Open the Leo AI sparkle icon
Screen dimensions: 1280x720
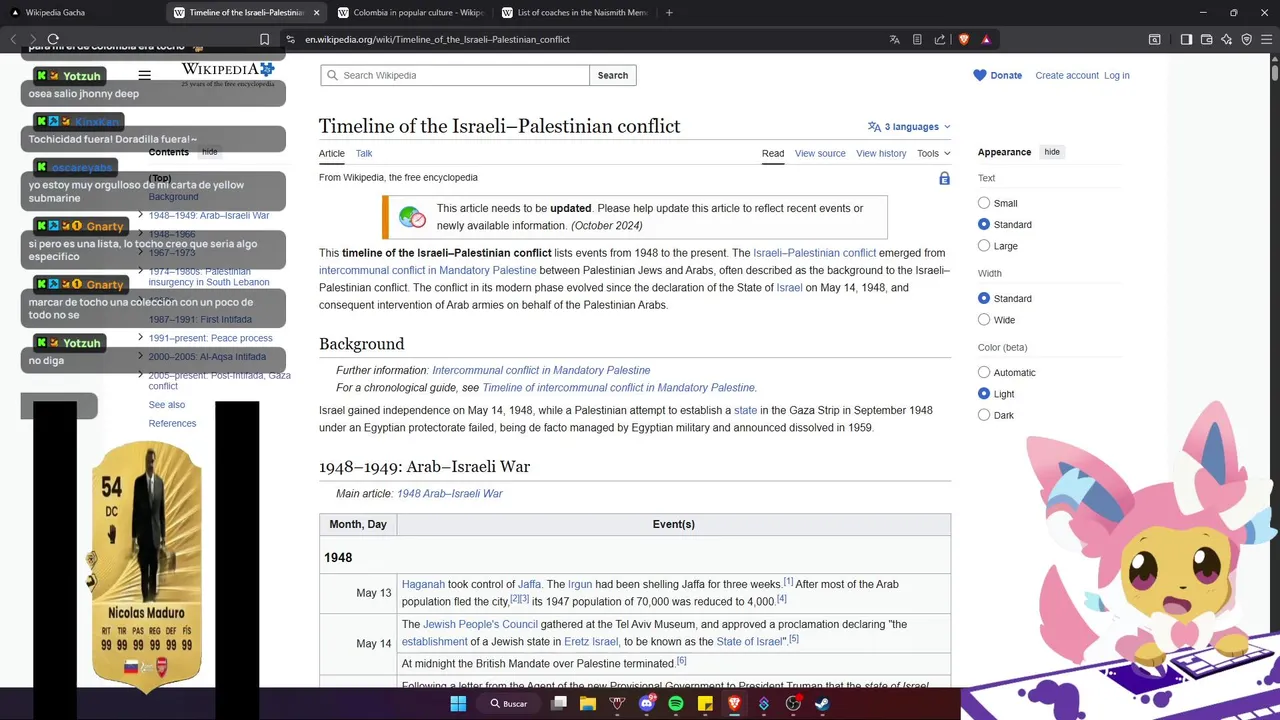1227,39
